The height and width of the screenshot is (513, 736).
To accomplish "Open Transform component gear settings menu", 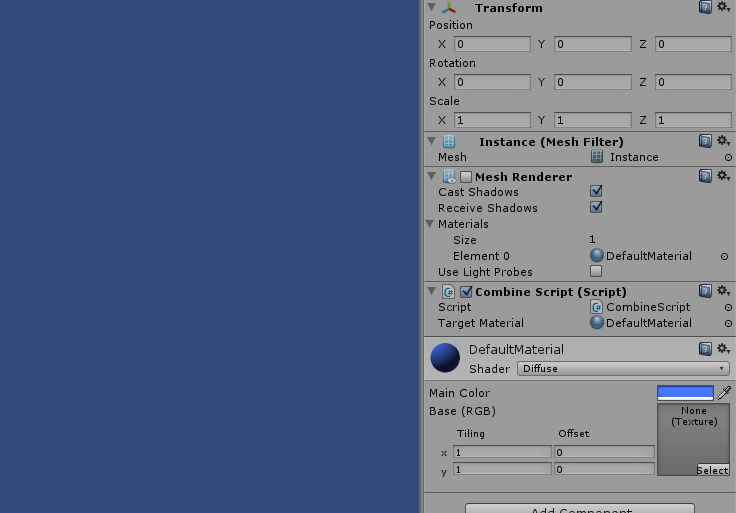I will point(723,7).
